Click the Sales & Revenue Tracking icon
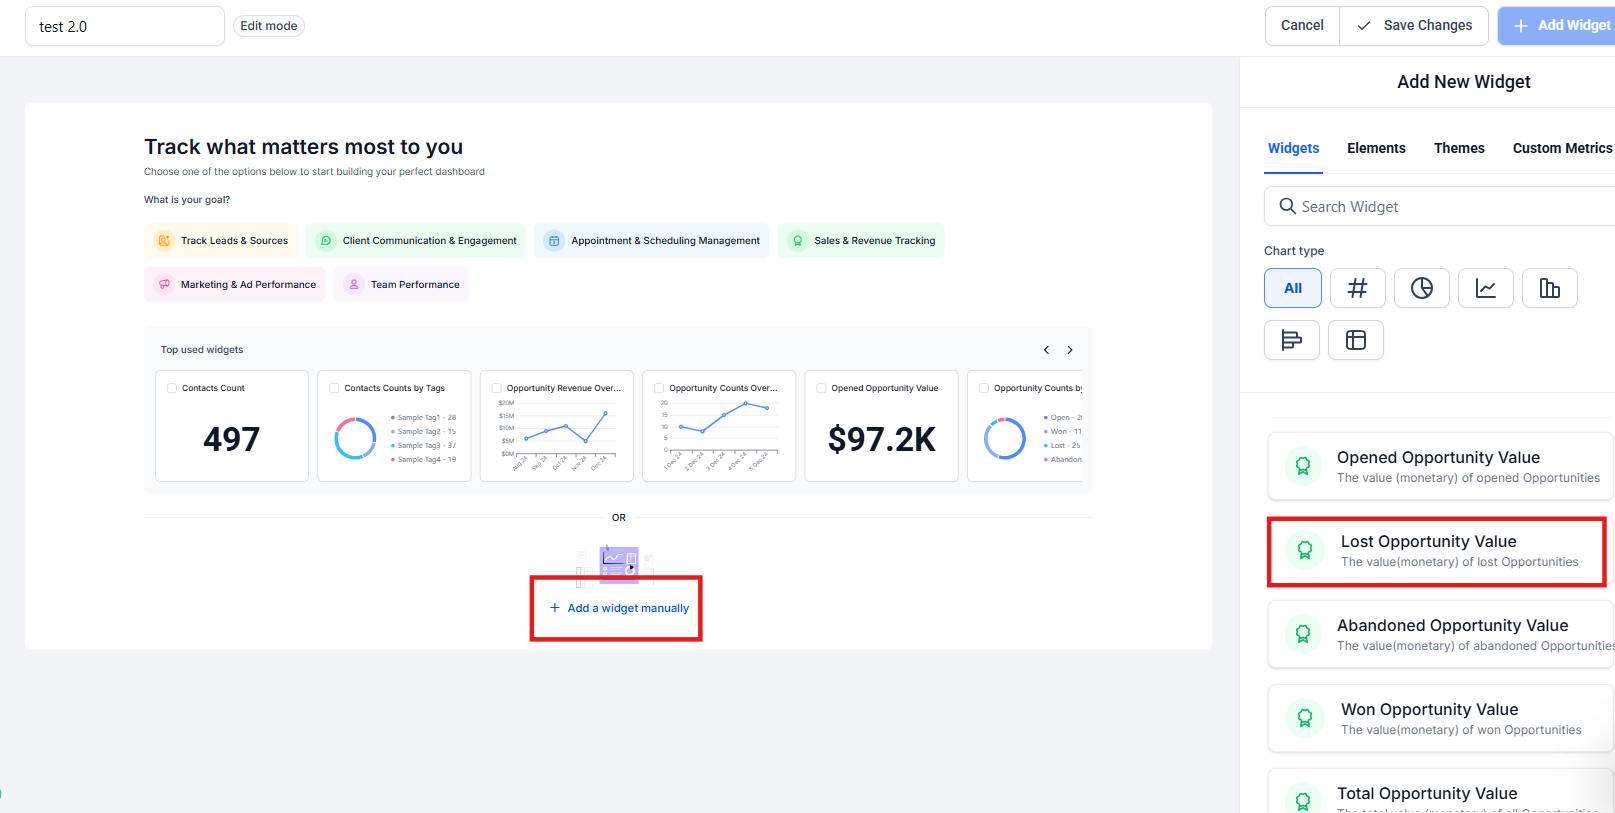 click(797, 241)
